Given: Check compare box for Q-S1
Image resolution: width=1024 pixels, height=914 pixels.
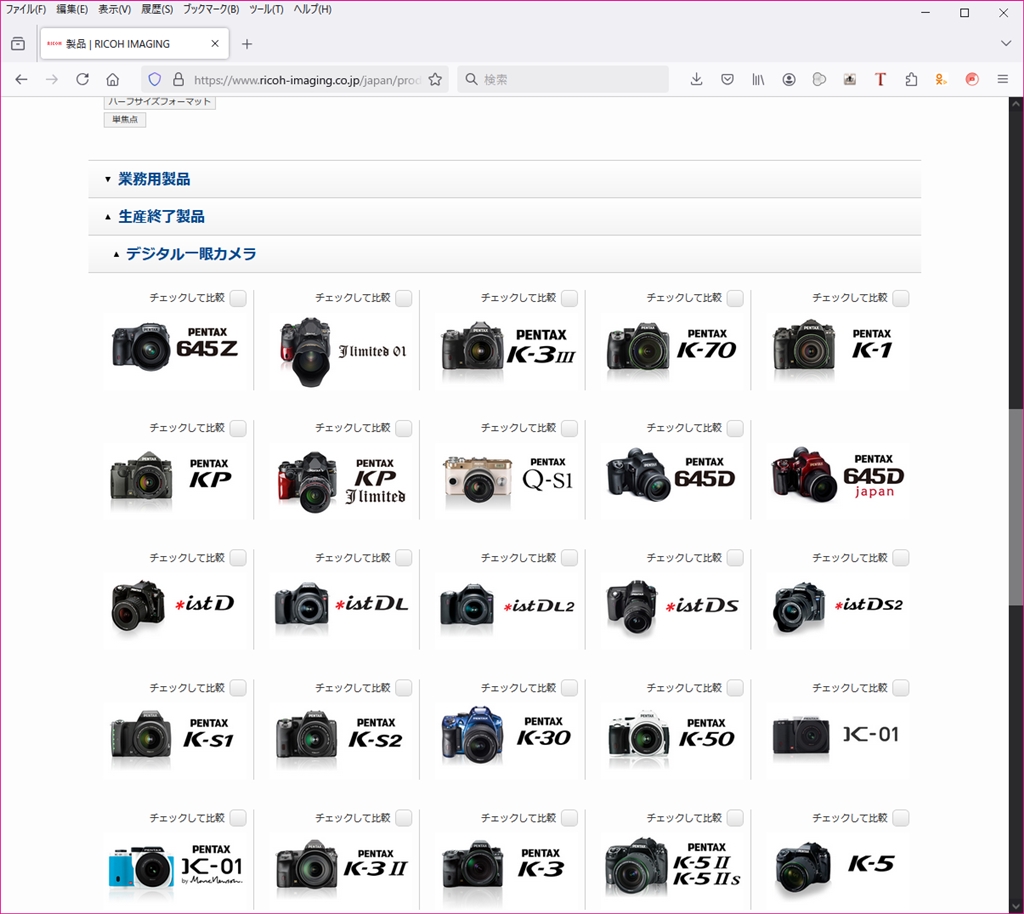Looking at the screenshot, I should coord(569,428).
